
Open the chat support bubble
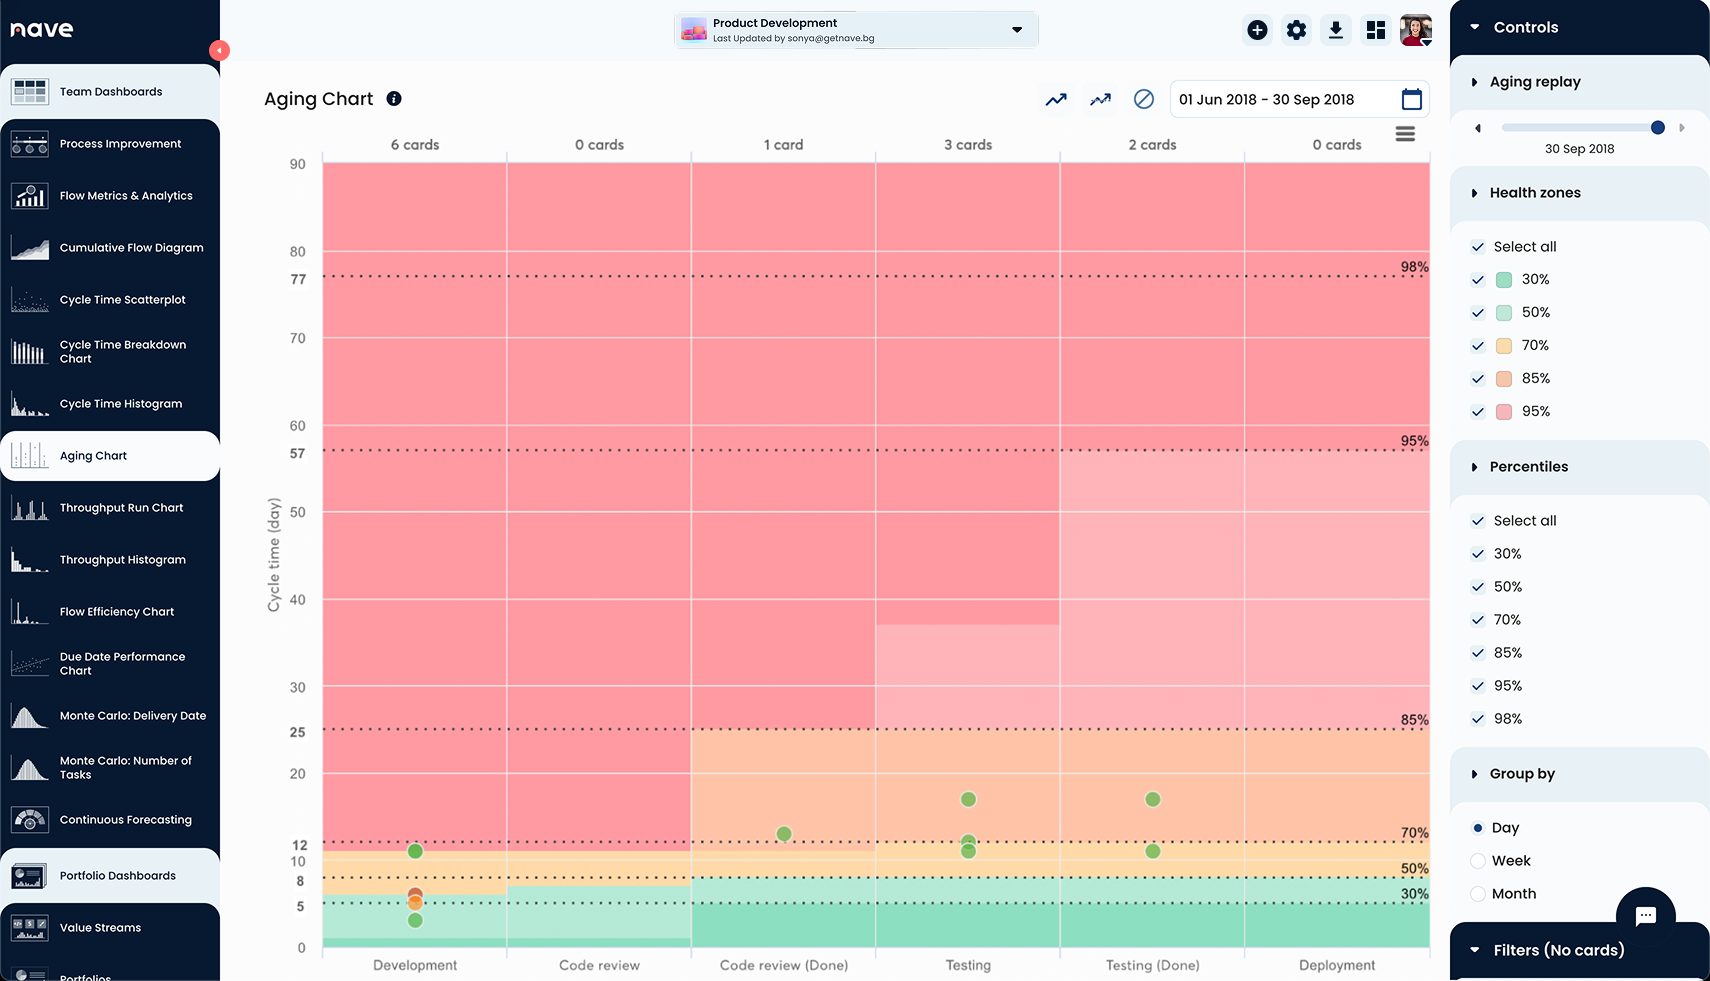(x=1645, y=916)
